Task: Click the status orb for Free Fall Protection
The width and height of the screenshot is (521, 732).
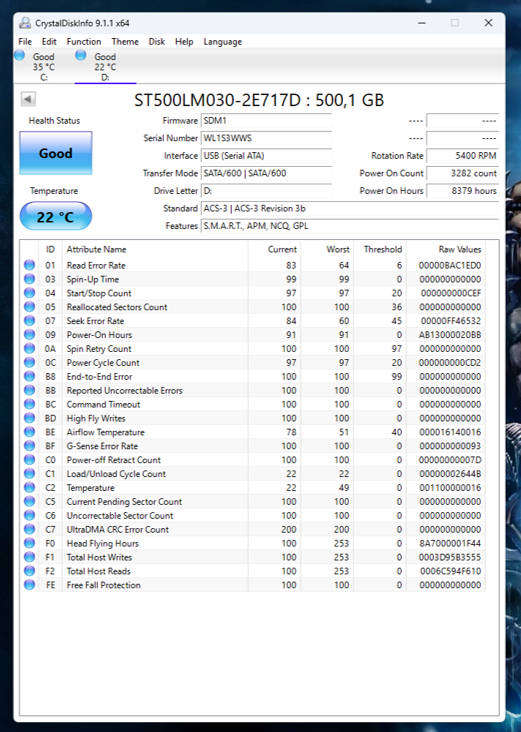Action: (x=29, y=584)
